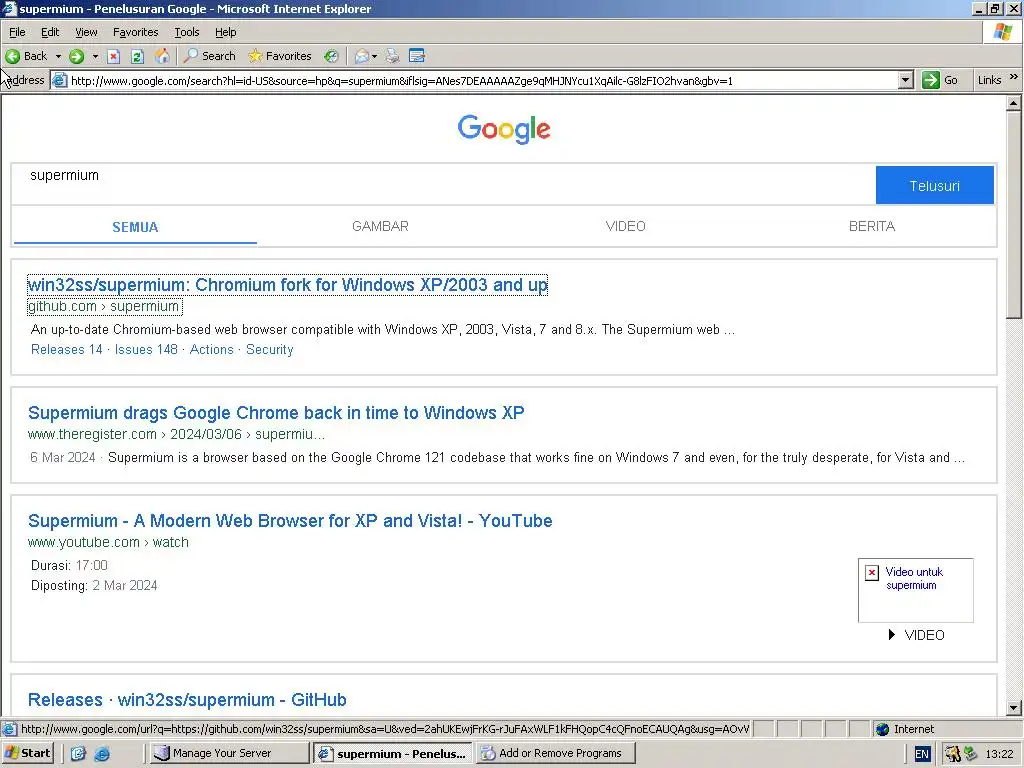Click the Releases 14 sublink
Image resolution: width=1024 pixels, height=768 pixels.
67,349
